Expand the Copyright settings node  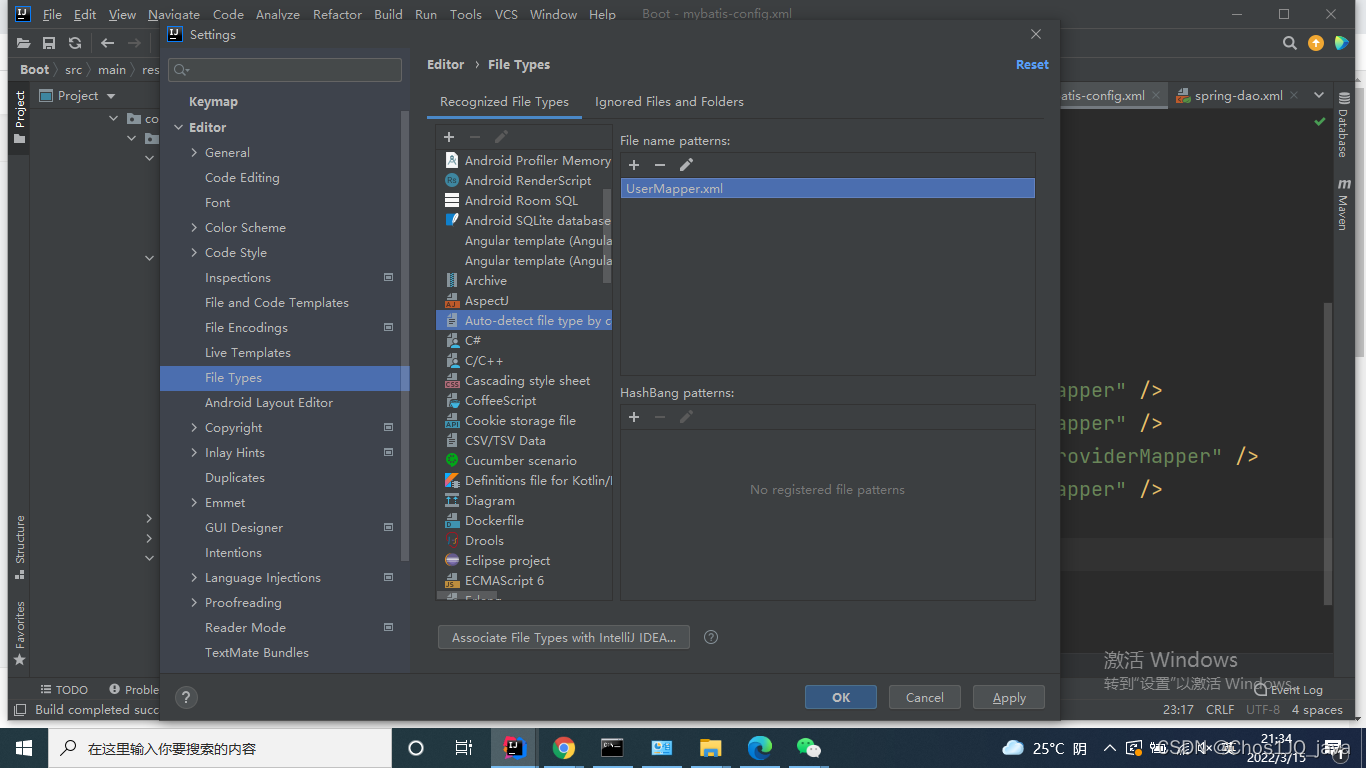coord(194,428)
